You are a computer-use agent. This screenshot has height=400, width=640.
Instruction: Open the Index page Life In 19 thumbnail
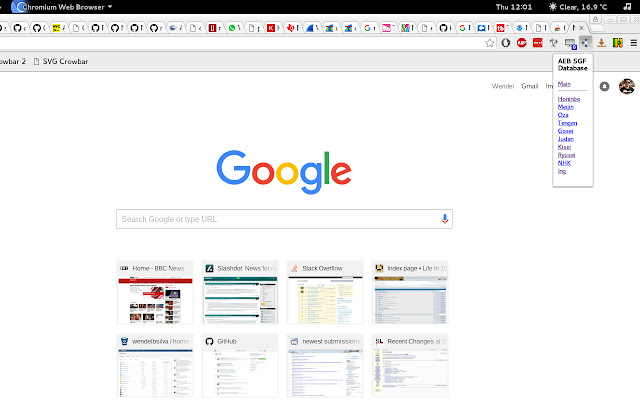(410, 292)
